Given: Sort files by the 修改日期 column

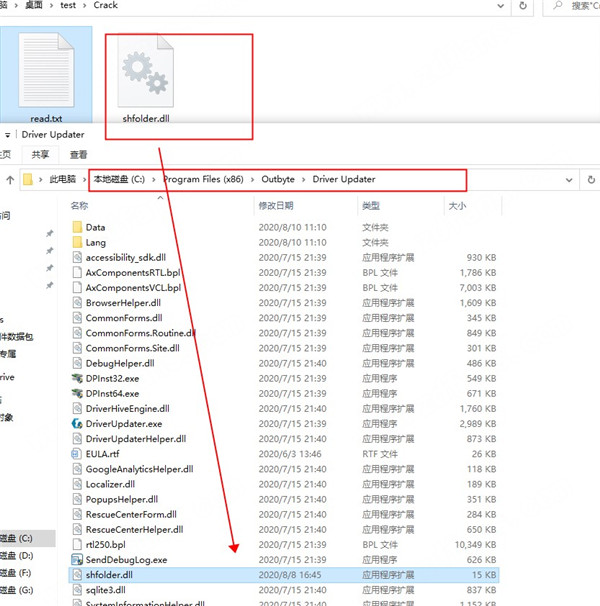Looking at the screenshot, I should [276, 206].
